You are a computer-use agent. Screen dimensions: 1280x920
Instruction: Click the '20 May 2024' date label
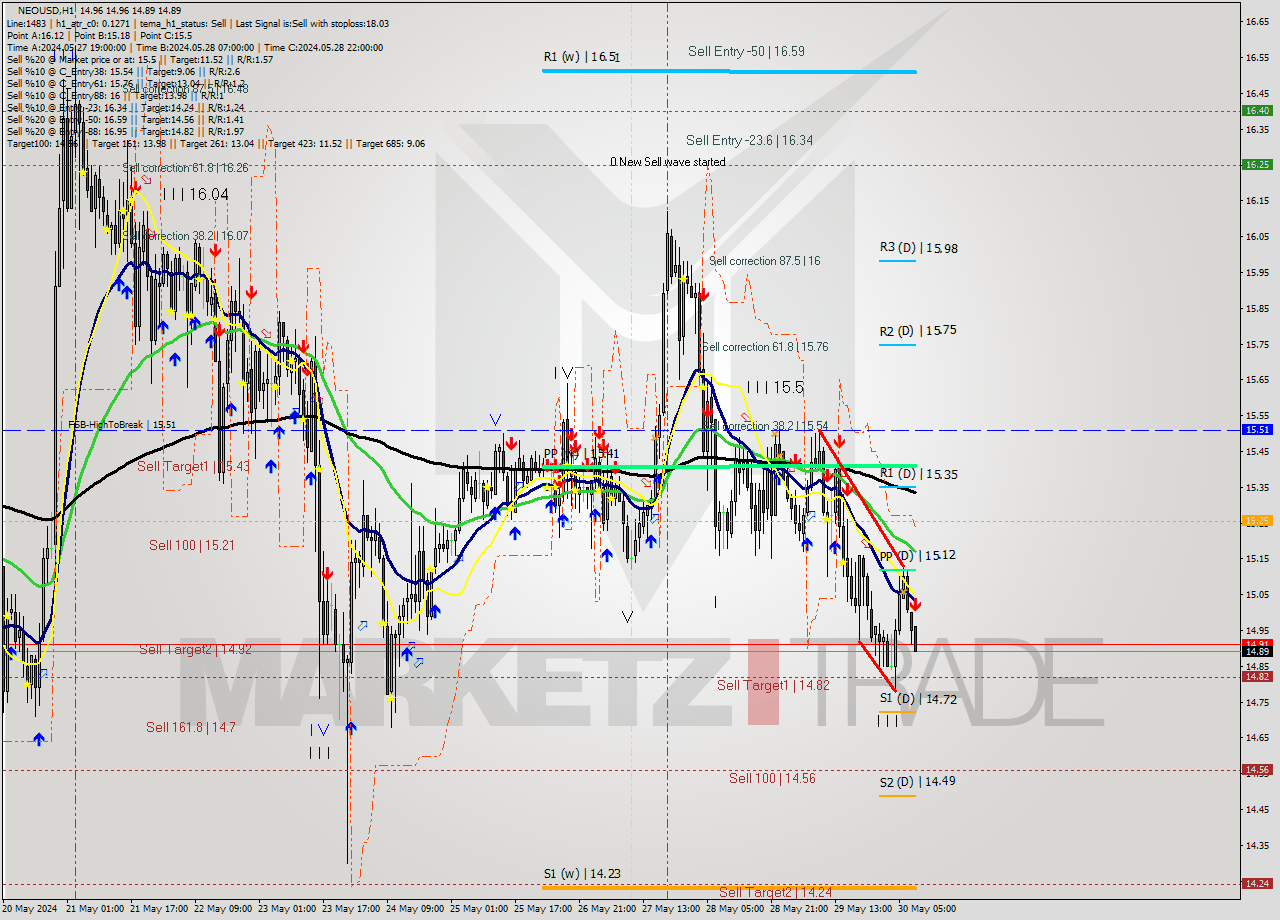click(x=29, y=909)
